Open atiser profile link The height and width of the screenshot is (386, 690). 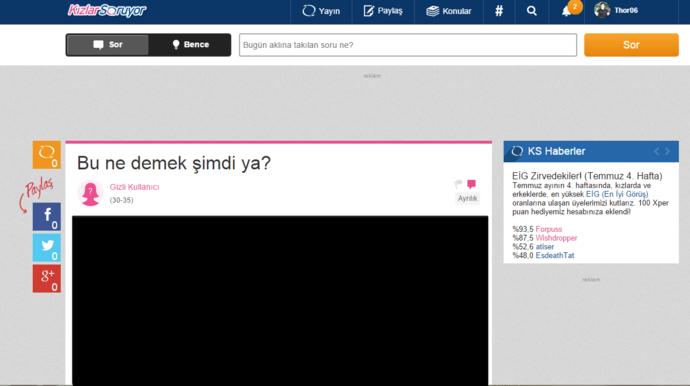[x=545, y=247]
